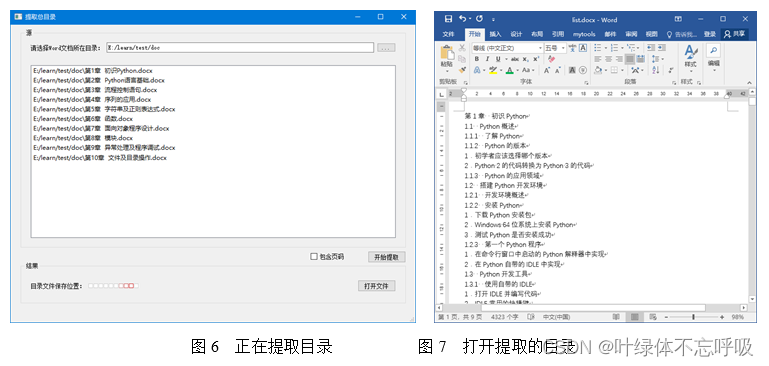Expand the text highlight color dropdown arrow
The width and height of the screenshot is (769, 366).
tap(501, 70)
